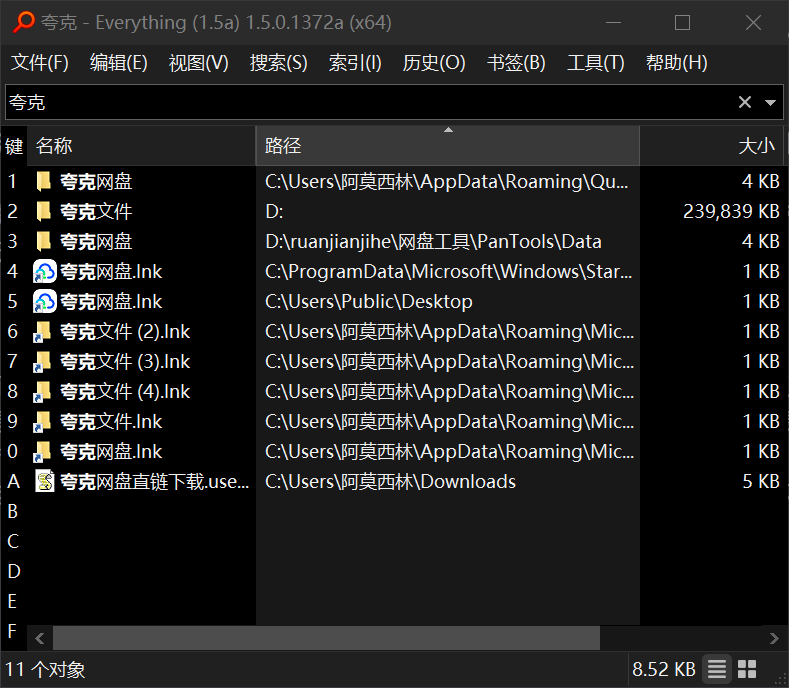Expand the search history dropdown arrow
This screenshot has width=789, height=688.
[770, 103]
